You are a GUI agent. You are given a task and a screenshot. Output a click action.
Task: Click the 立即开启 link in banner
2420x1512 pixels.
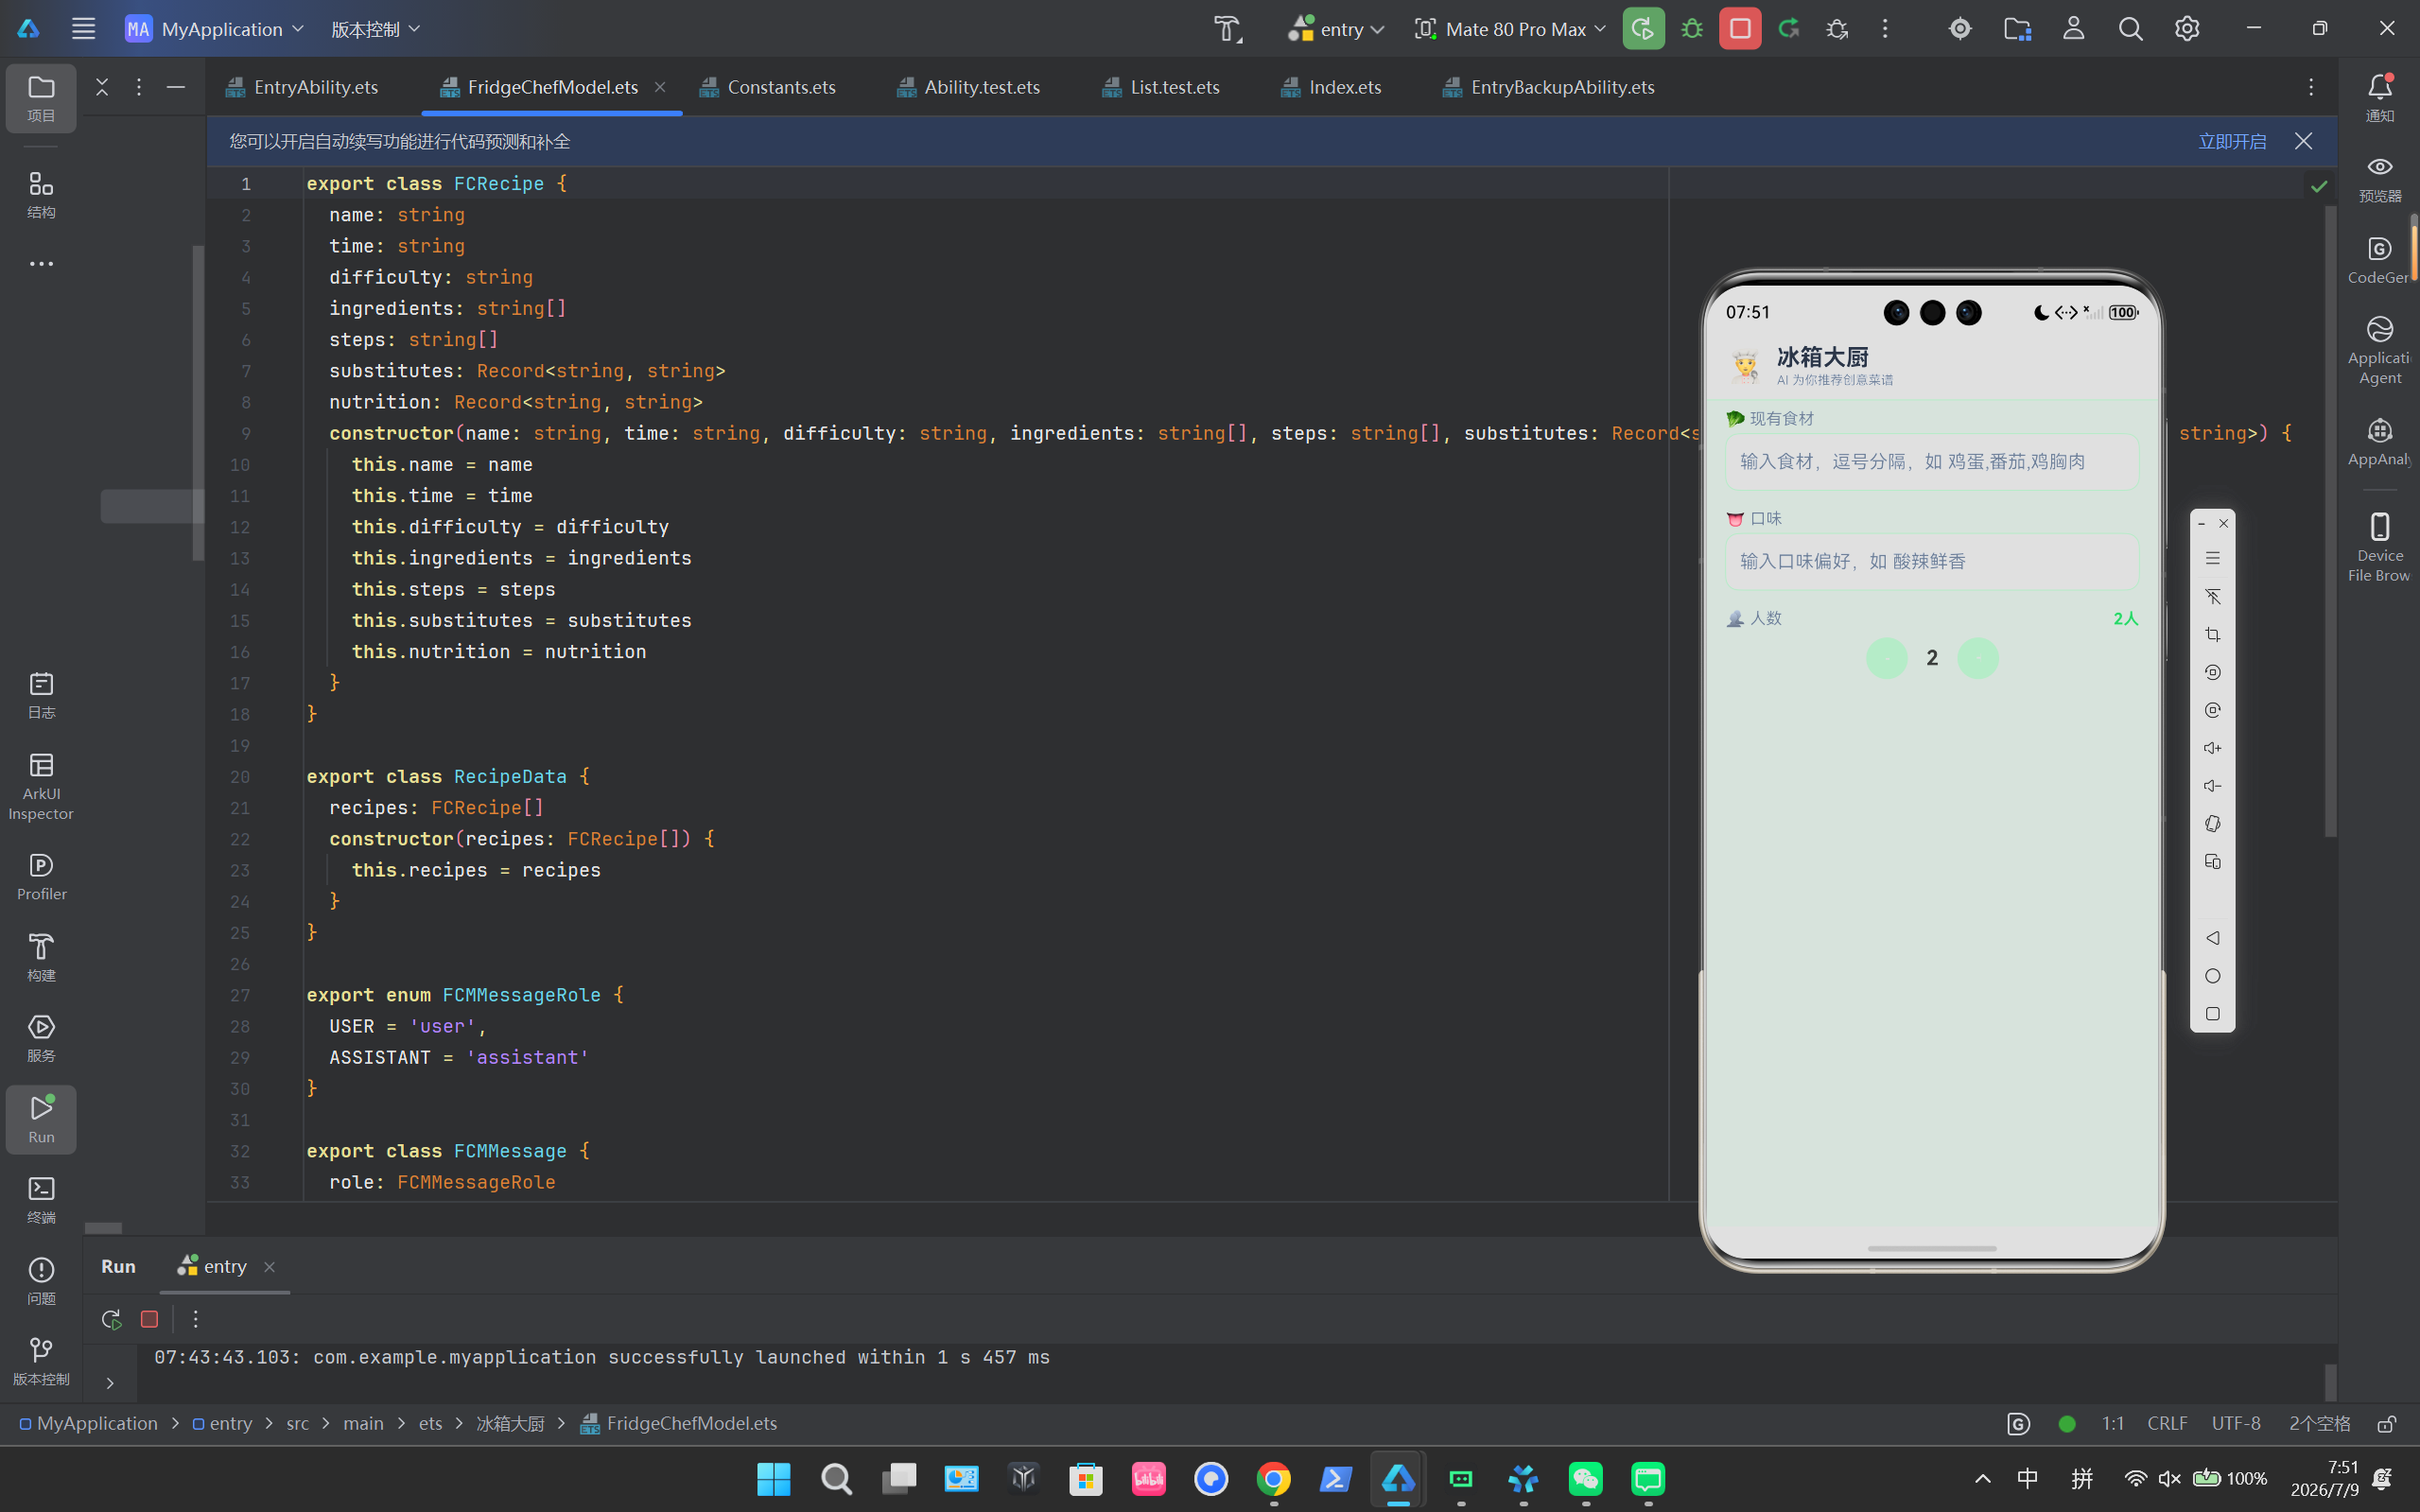(x=2232, y=141)
